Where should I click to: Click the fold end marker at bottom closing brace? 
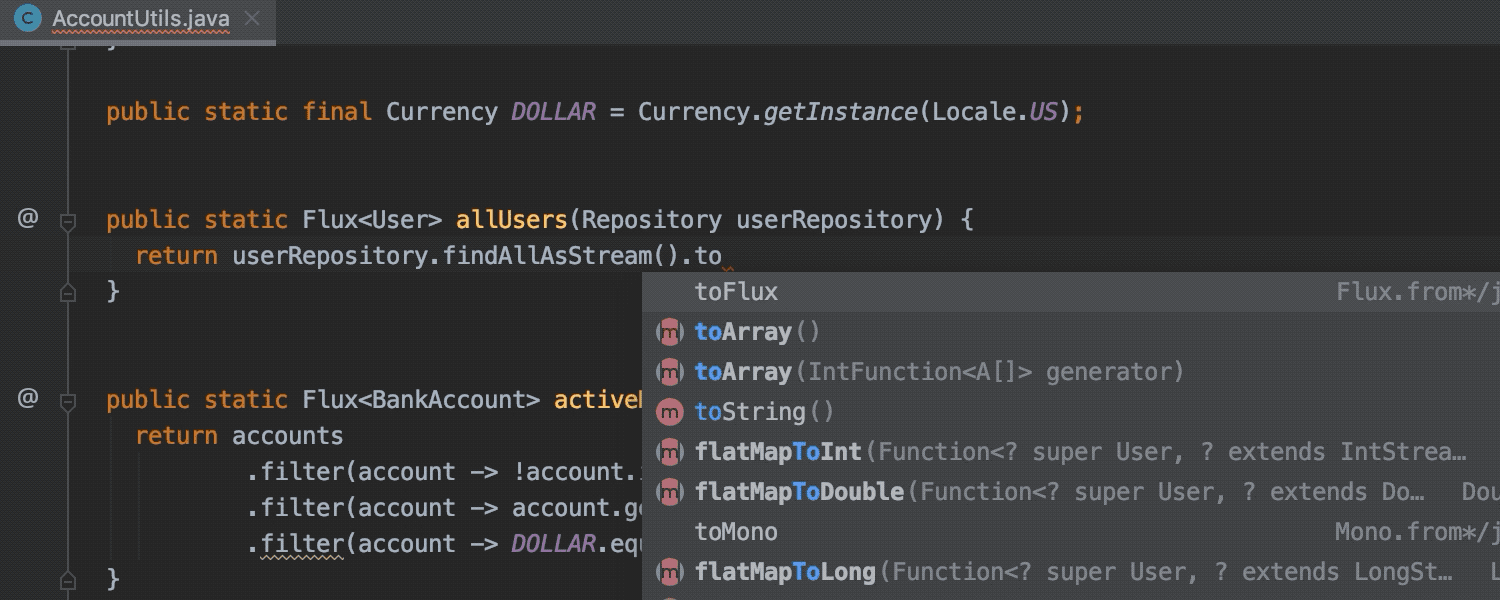[68, 580]
